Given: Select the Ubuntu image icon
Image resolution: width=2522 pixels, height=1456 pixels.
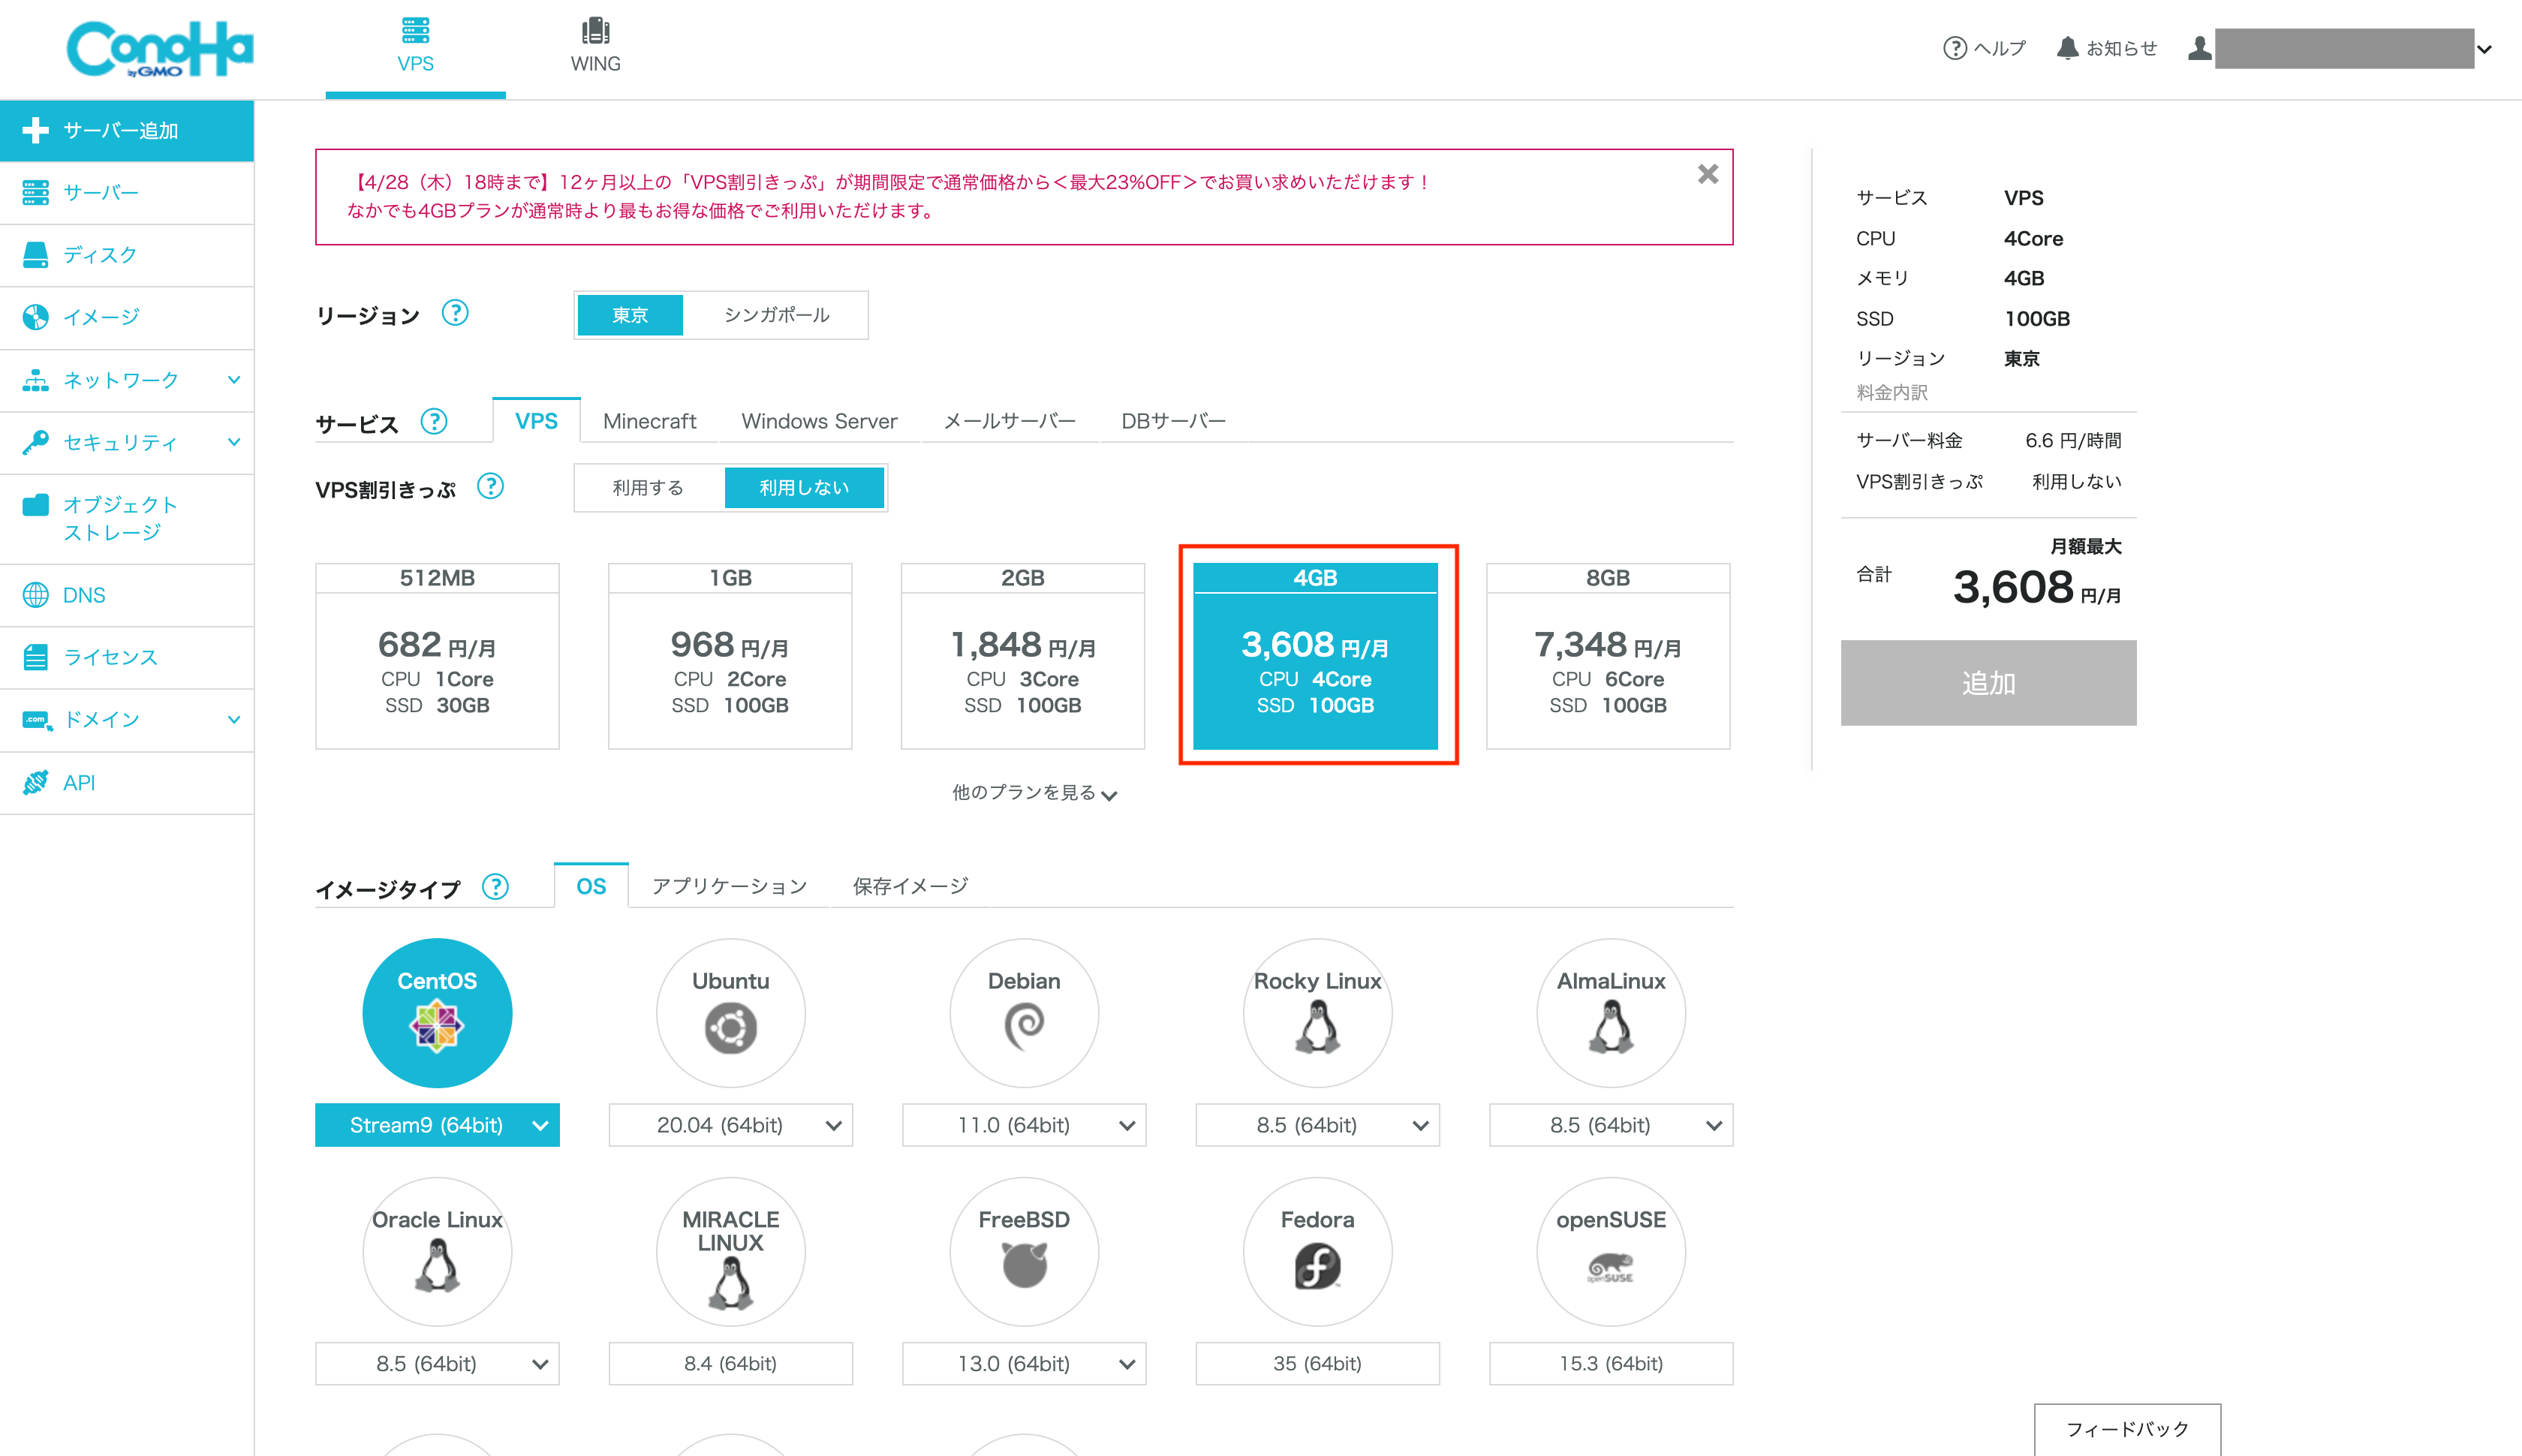Looking at the screenshot, I should [730, 1013].
